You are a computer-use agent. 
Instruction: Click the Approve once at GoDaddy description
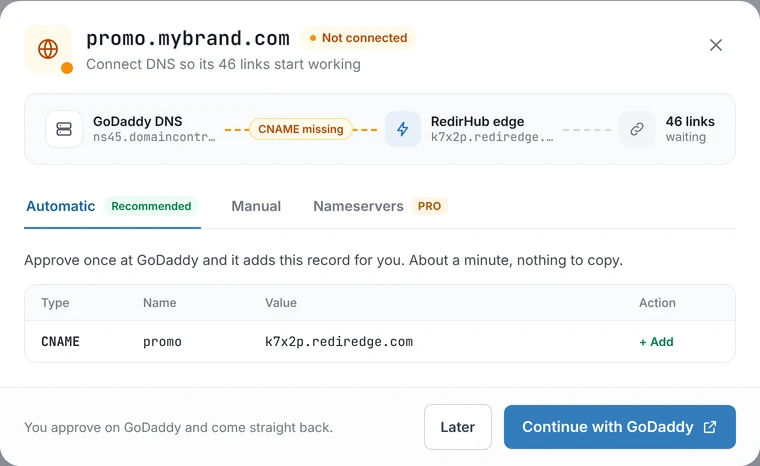coord(323,260)
